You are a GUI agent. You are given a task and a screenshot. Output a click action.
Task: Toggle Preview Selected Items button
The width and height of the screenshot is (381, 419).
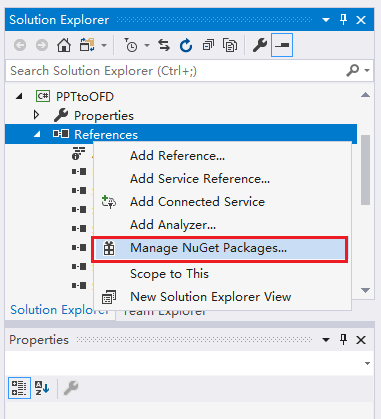click(x=282, y=45)
